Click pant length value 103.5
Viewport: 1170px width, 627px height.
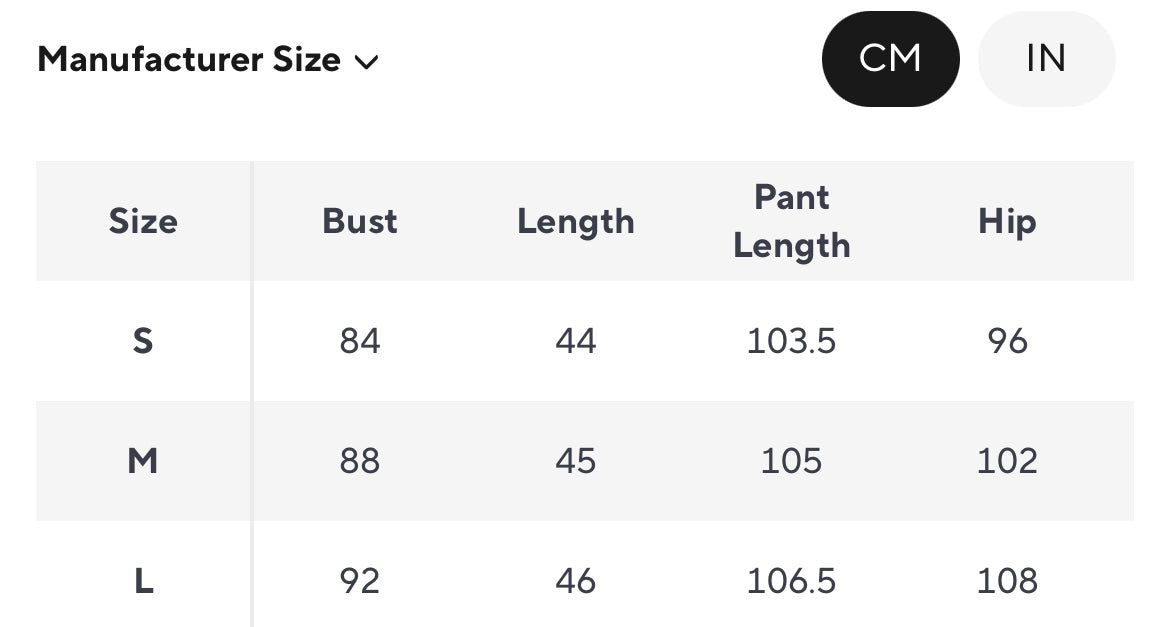tap(792, 341)
